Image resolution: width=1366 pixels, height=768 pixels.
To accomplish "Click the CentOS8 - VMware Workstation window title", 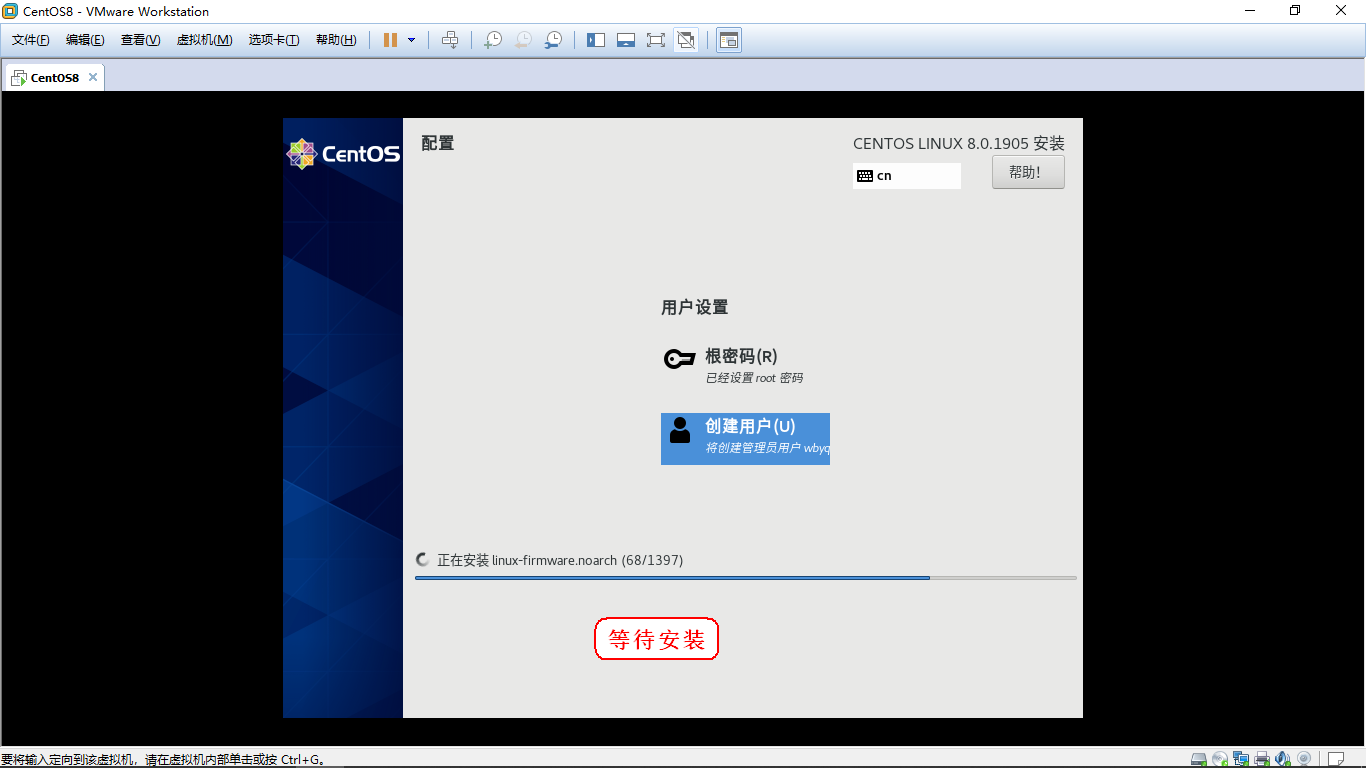I will [x=116, y=11].
